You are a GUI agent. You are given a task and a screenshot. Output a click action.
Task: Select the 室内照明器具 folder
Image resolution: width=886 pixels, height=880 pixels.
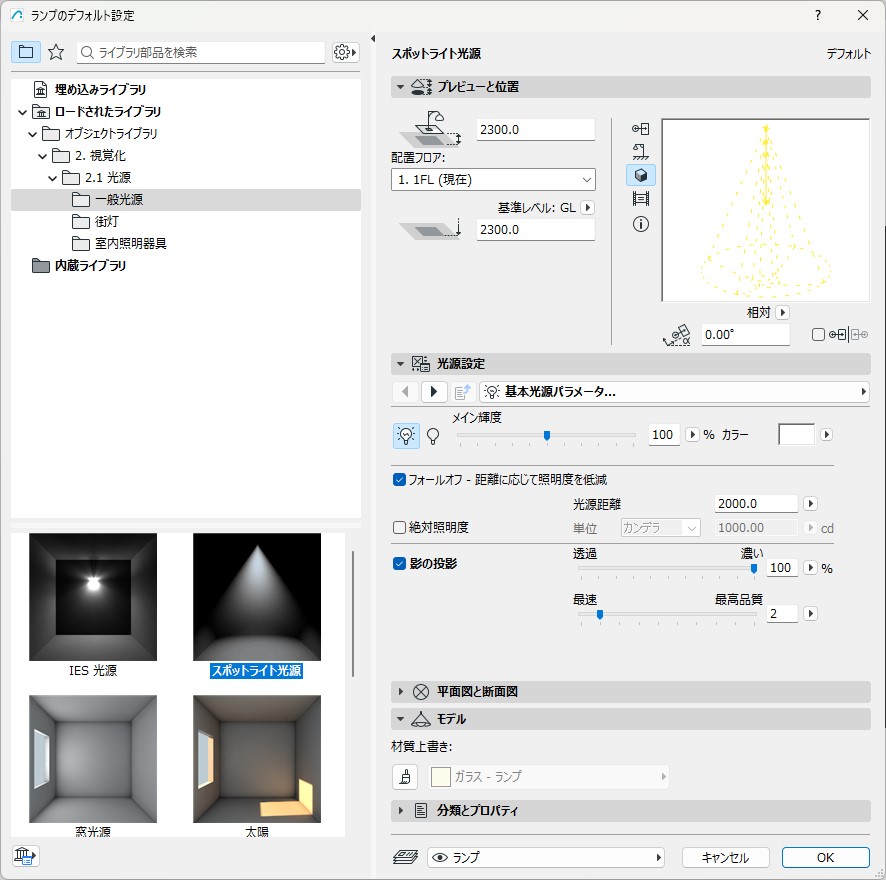[130, 243]
